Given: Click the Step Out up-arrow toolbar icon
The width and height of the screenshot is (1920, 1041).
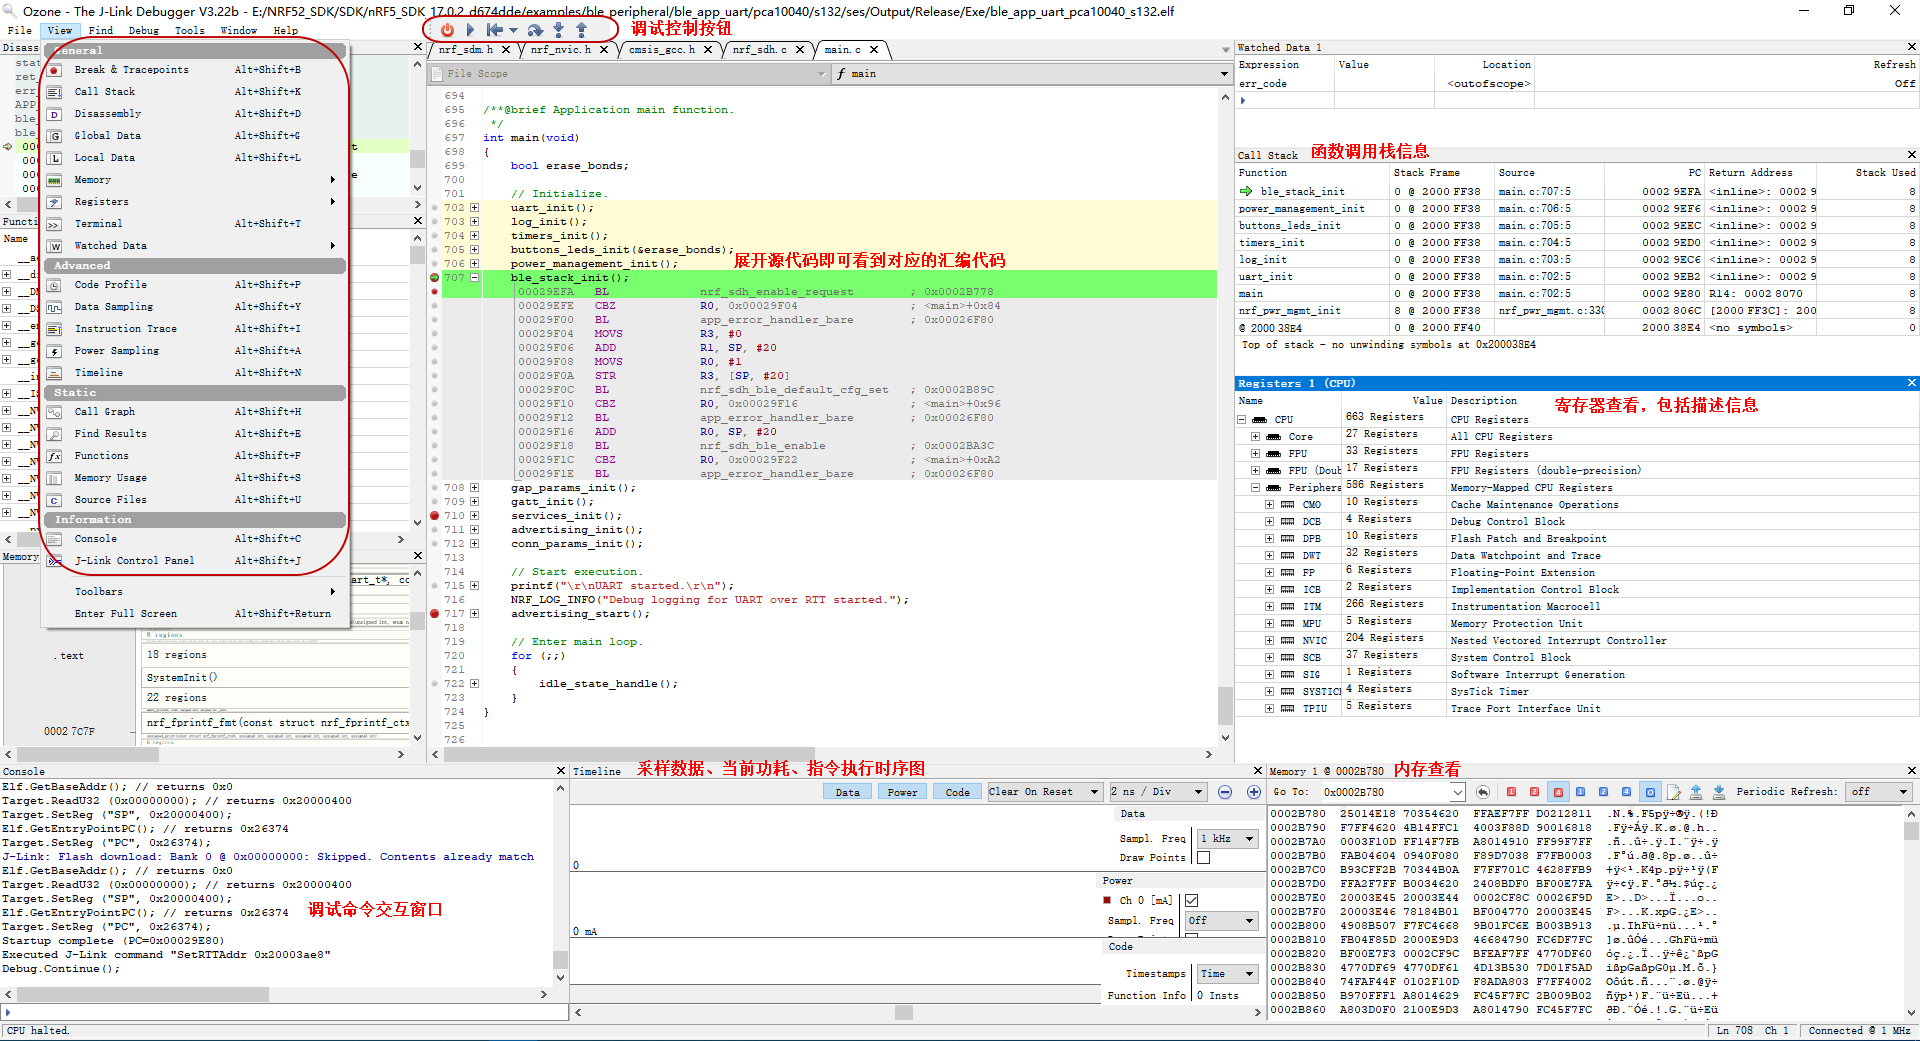Looking at the screenshot, I should (x=581, y=30).
